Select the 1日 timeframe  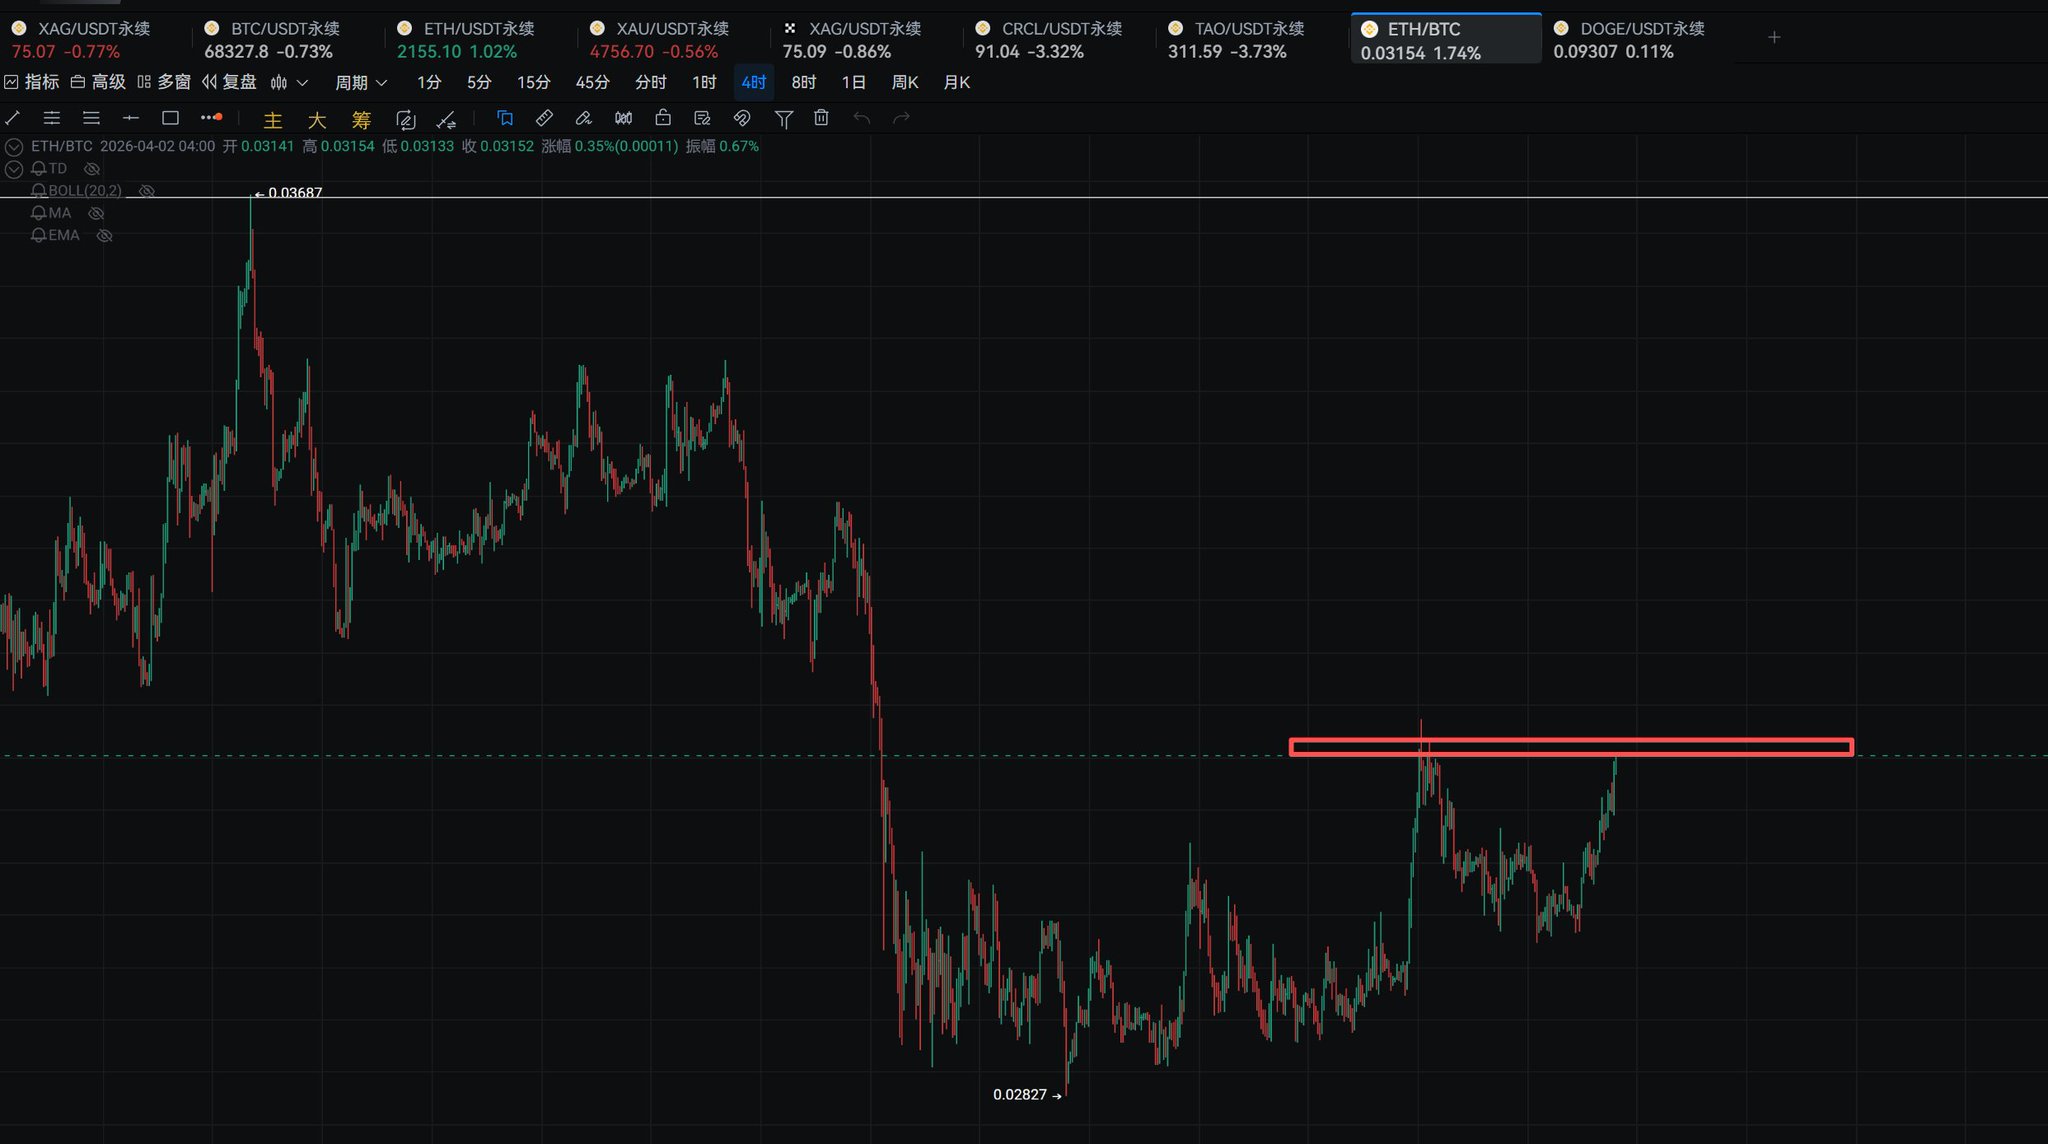[x=853, y=82]
